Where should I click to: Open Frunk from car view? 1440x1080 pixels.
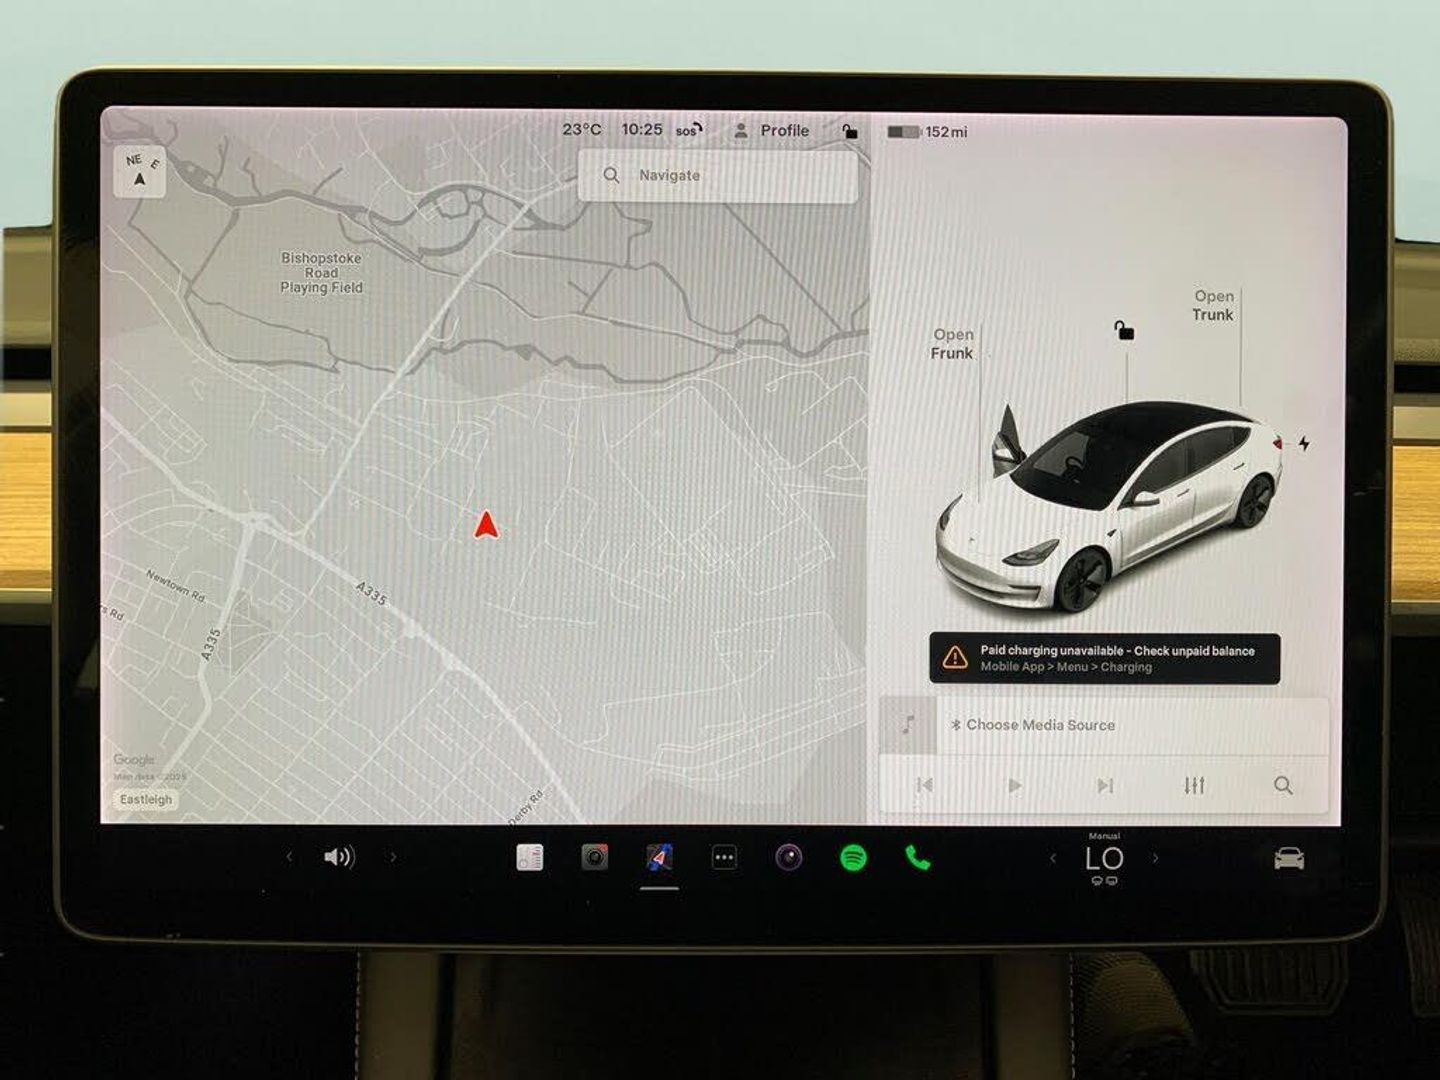(952, 344)
